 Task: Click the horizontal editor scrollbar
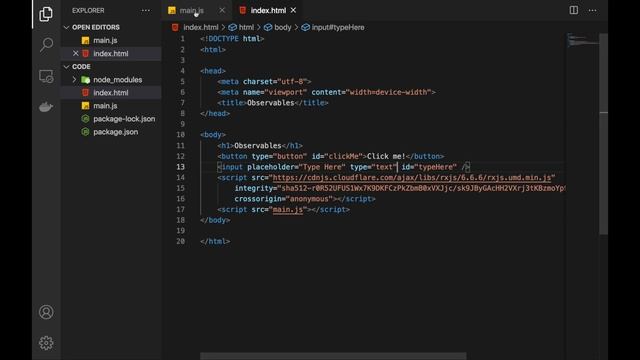[333, 356]
